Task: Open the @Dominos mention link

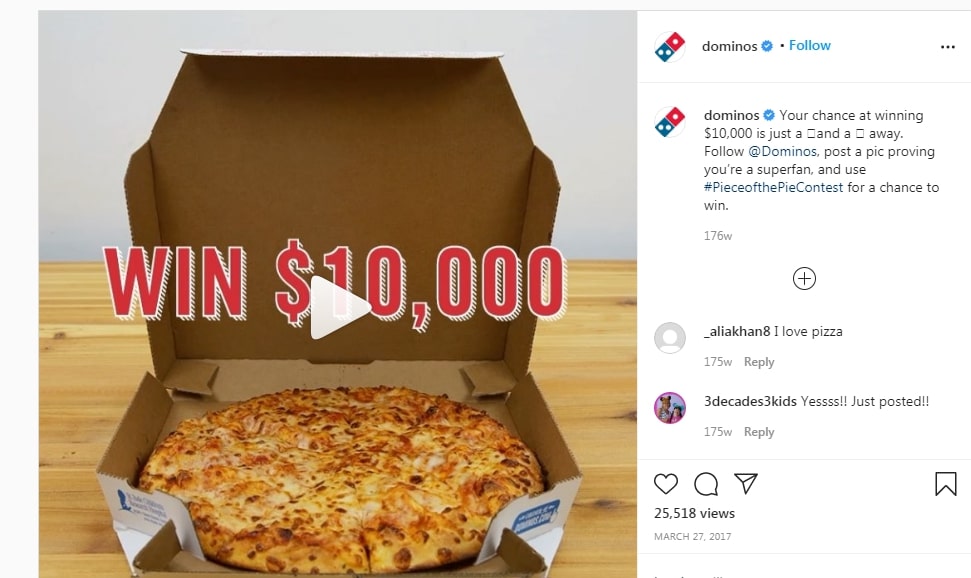Action: [782, 151]
